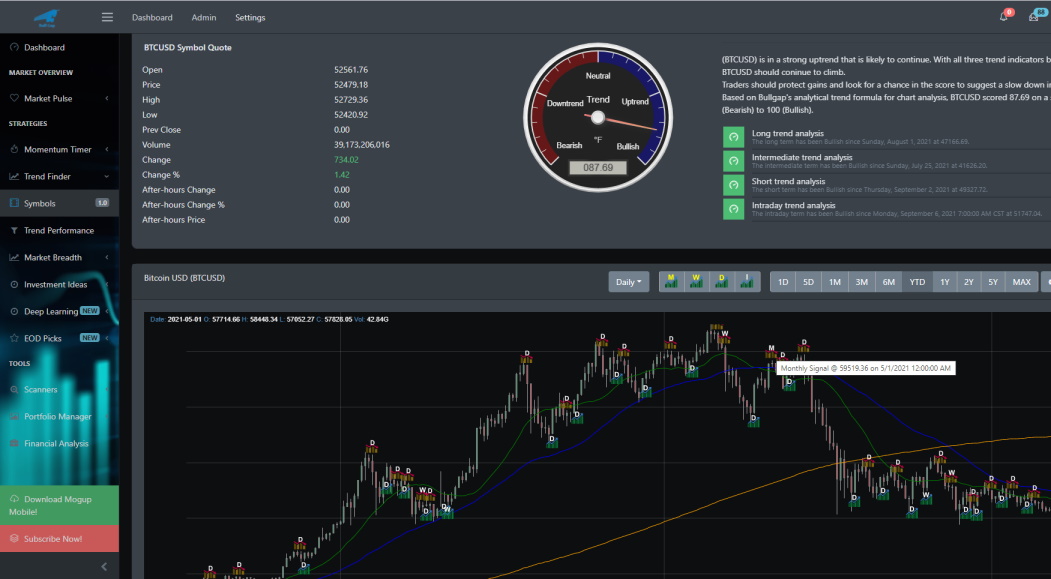Select the YTD time range
The width and height of the screenshot is (1051, 579).
917,282
